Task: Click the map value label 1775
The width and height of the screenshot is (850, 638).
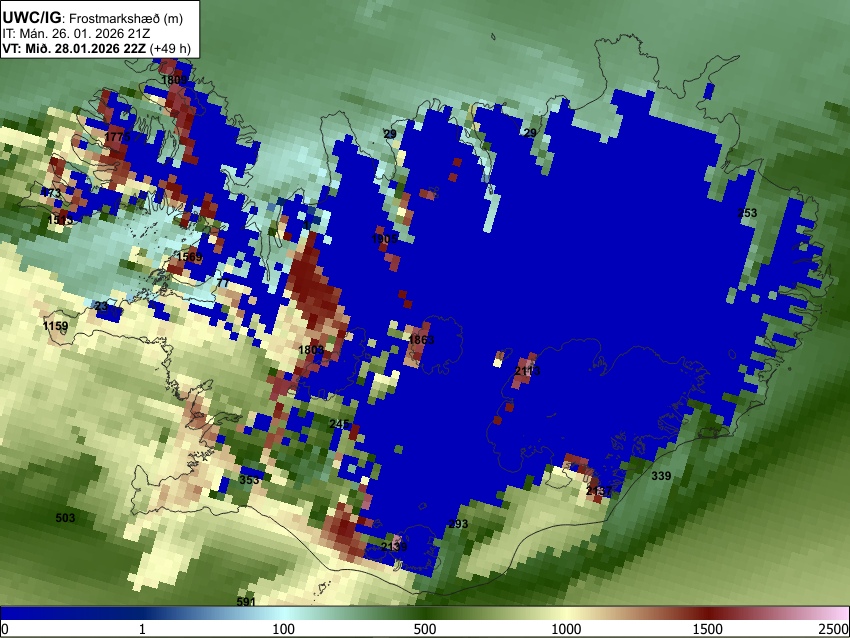Action: click(118, 137)
